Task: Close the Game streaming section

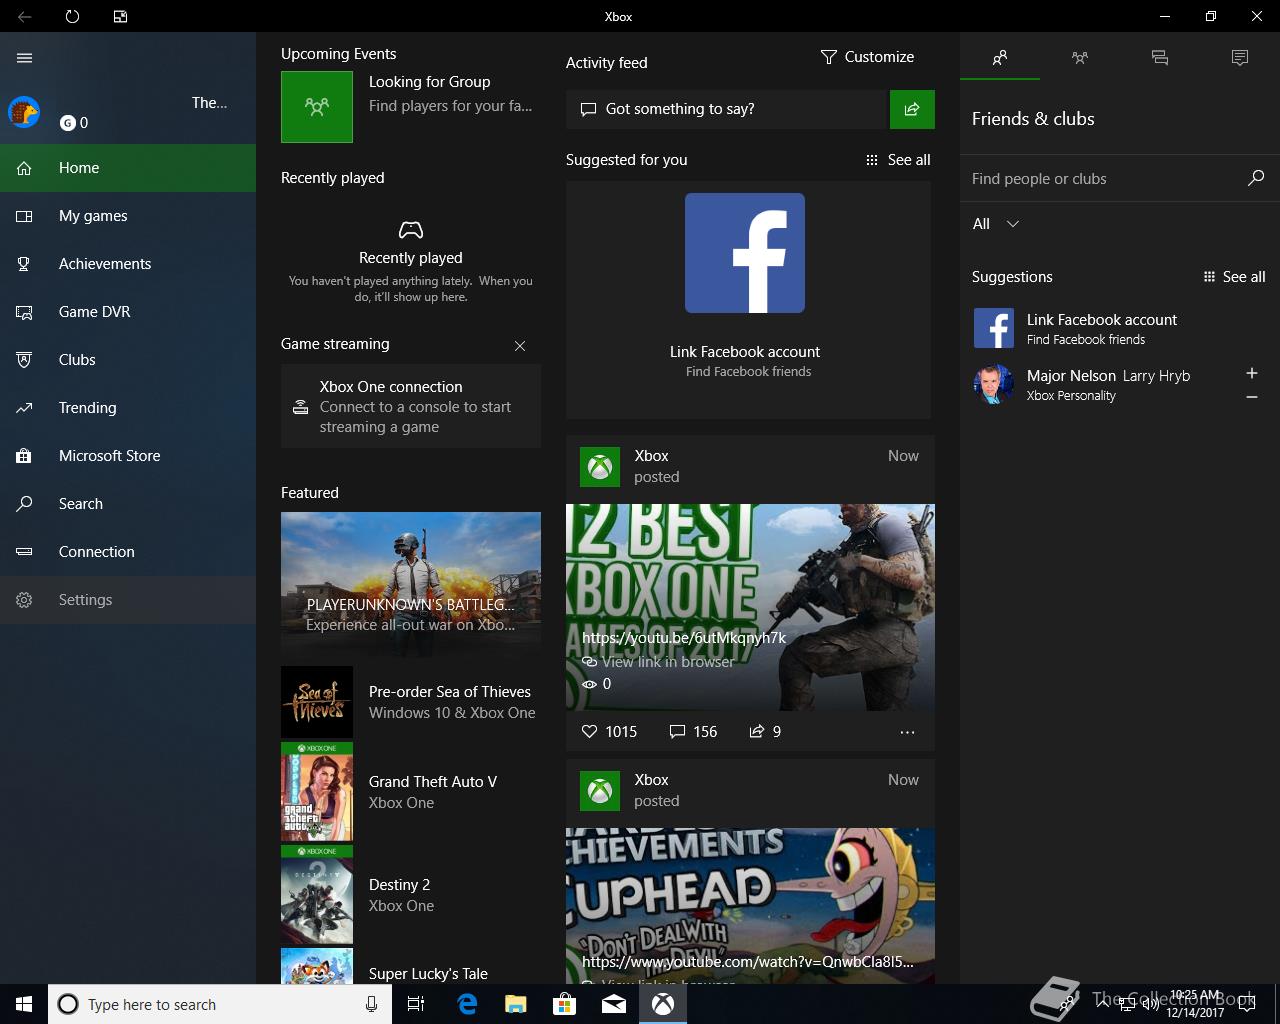Action: click(520, 346)
